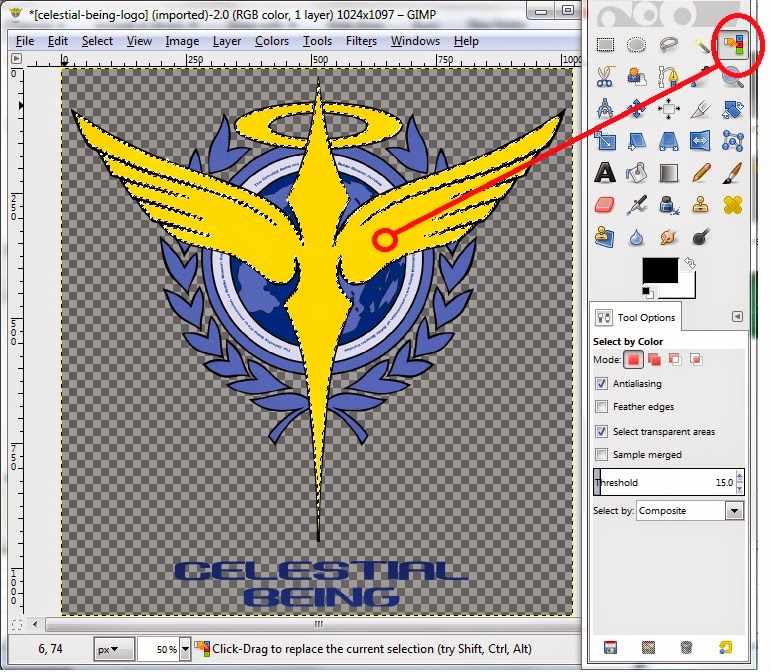
Task: Select the Dodge/Burn tool
Action: [701, 237]
